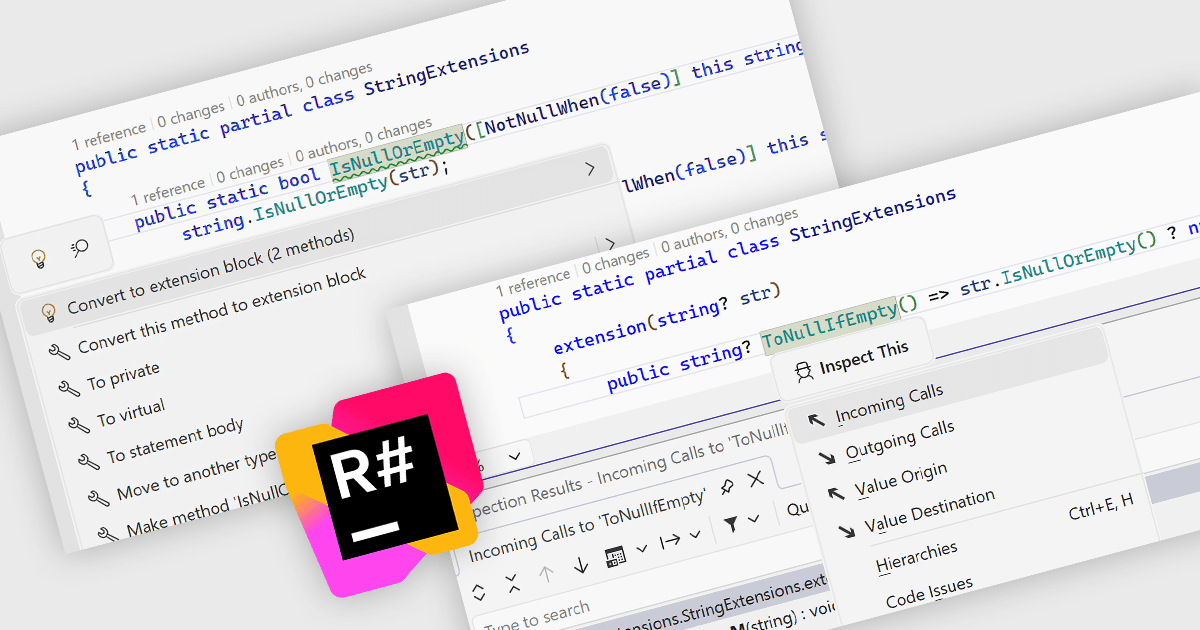The width and height of the screenshot is (1200, 630).
Task: Click the Inspect This button
Action: [851, 358]
